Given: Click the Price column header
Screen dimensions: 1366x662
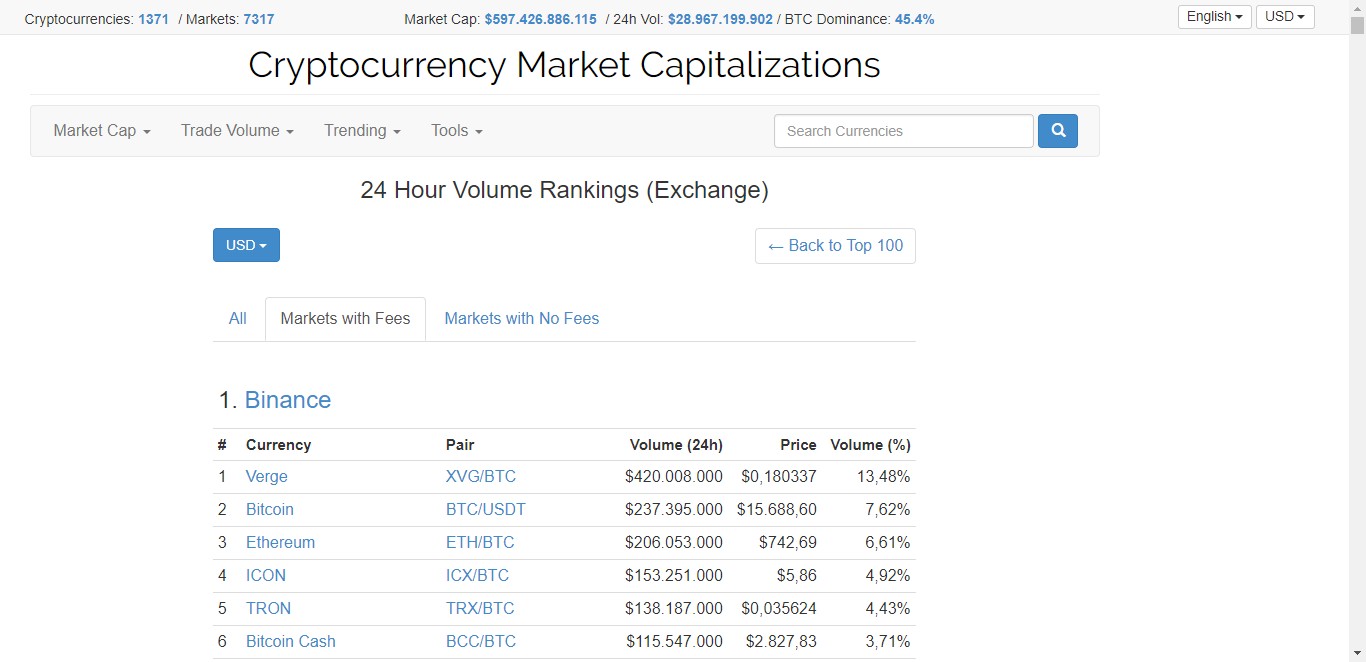Looking at the screenshot, I should click(x=798, y=445).
